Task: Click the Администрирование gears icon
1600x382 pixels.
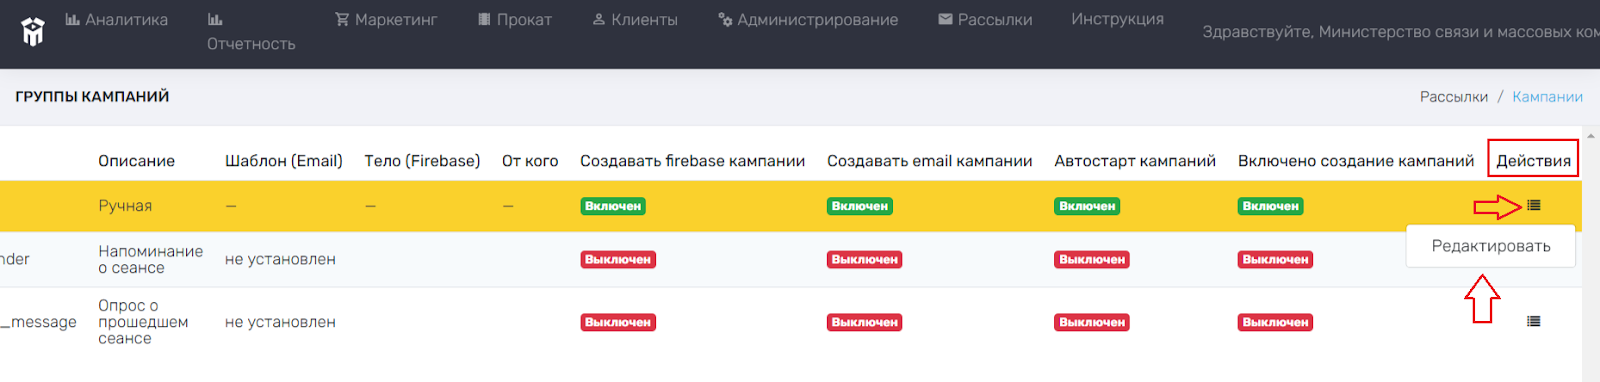Action: pos(725,19)
